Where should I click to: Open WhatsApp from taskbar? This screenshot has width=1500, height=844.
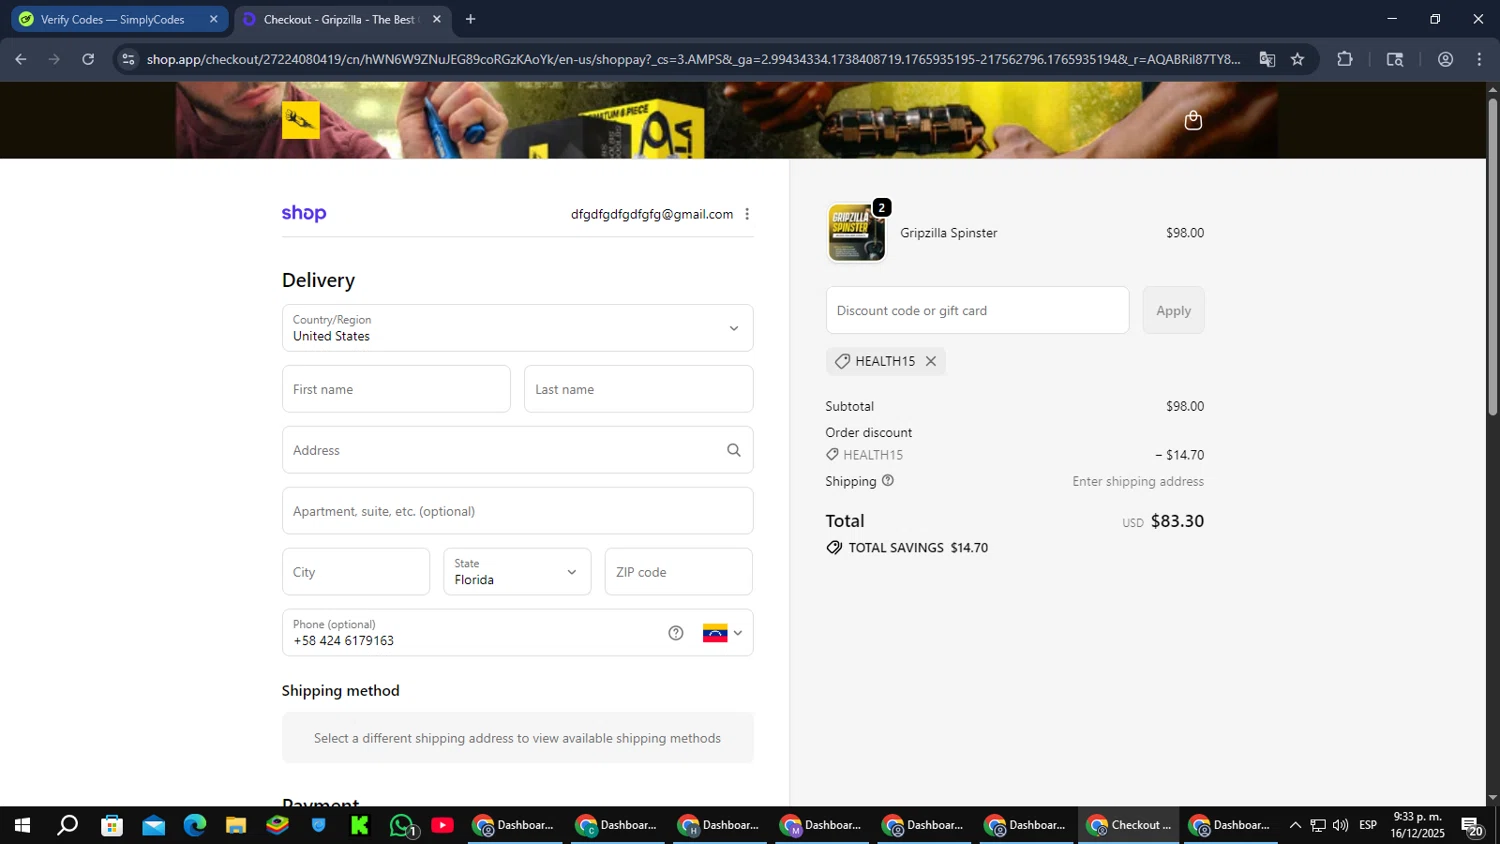[402, 825]
